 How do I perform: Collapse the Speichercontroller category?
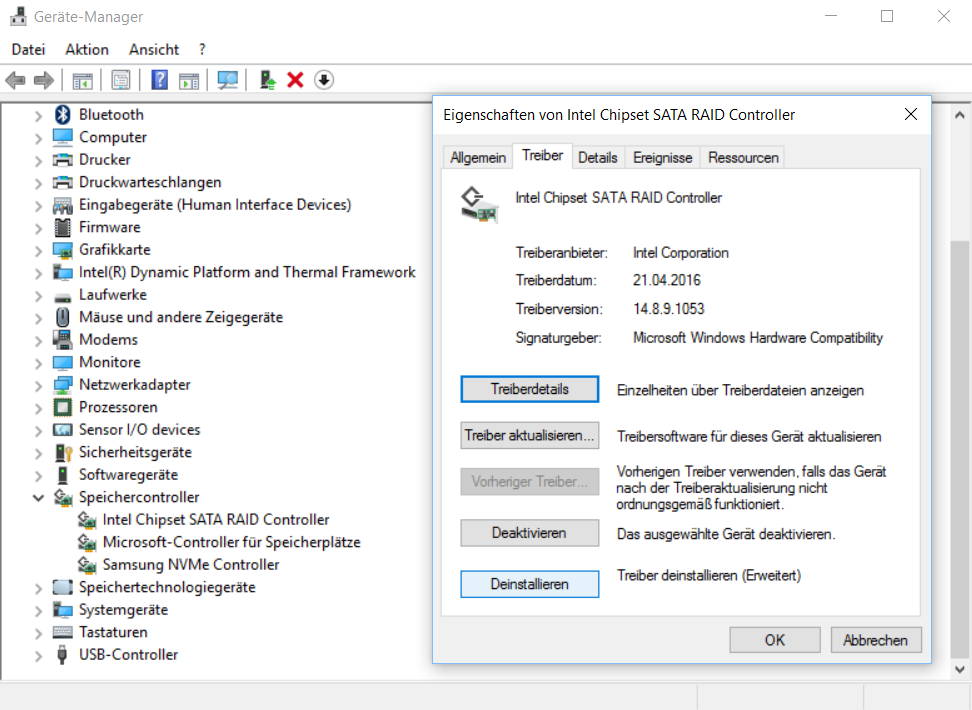coord(38,497)
